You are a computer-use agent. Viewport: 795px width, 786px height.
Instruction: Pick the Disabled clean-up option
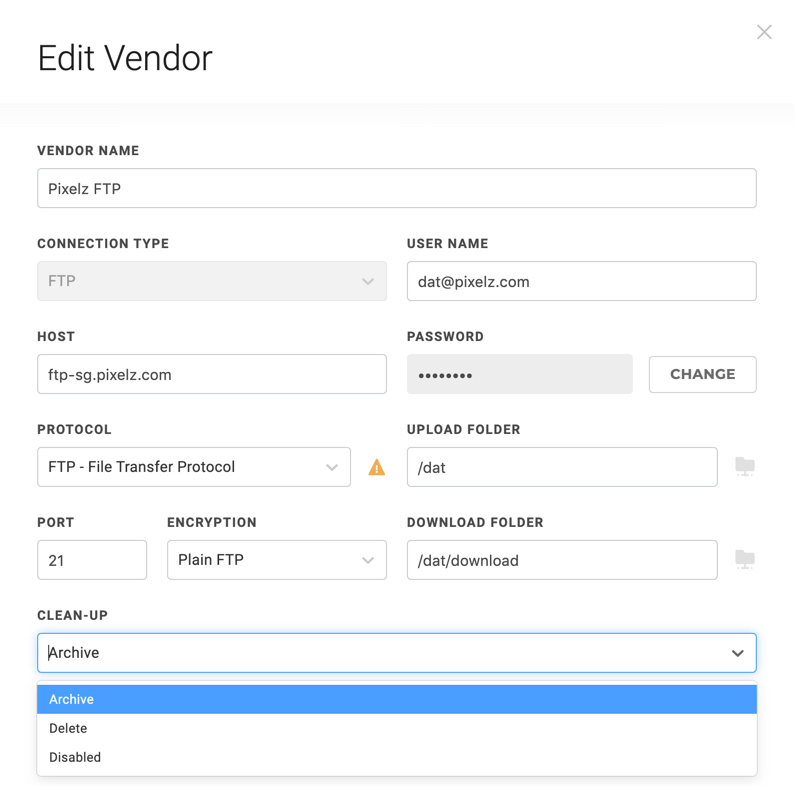396,757
